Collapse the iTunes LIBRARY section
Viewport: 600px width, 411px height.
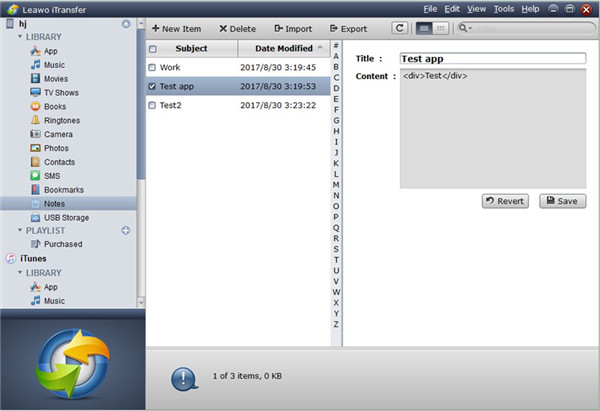[20, 272]
